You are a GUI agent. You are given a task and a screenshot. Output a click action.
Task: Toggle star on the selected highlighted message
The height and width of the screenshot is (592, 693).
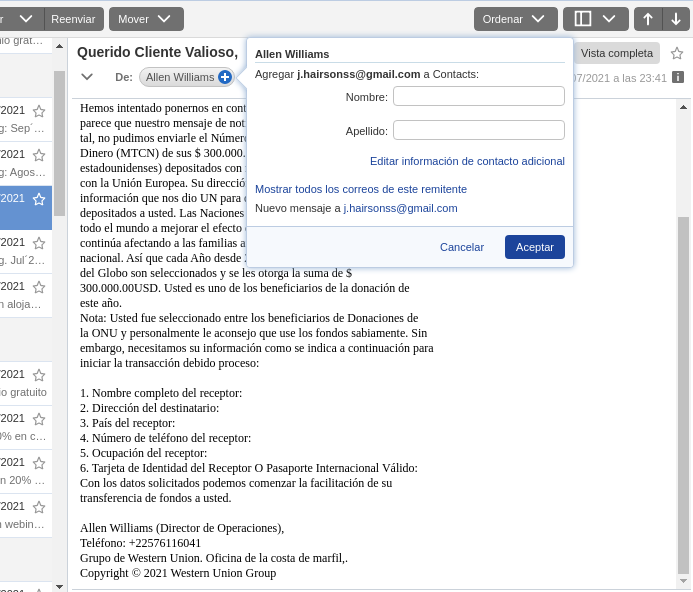click(x=39, y=199)
